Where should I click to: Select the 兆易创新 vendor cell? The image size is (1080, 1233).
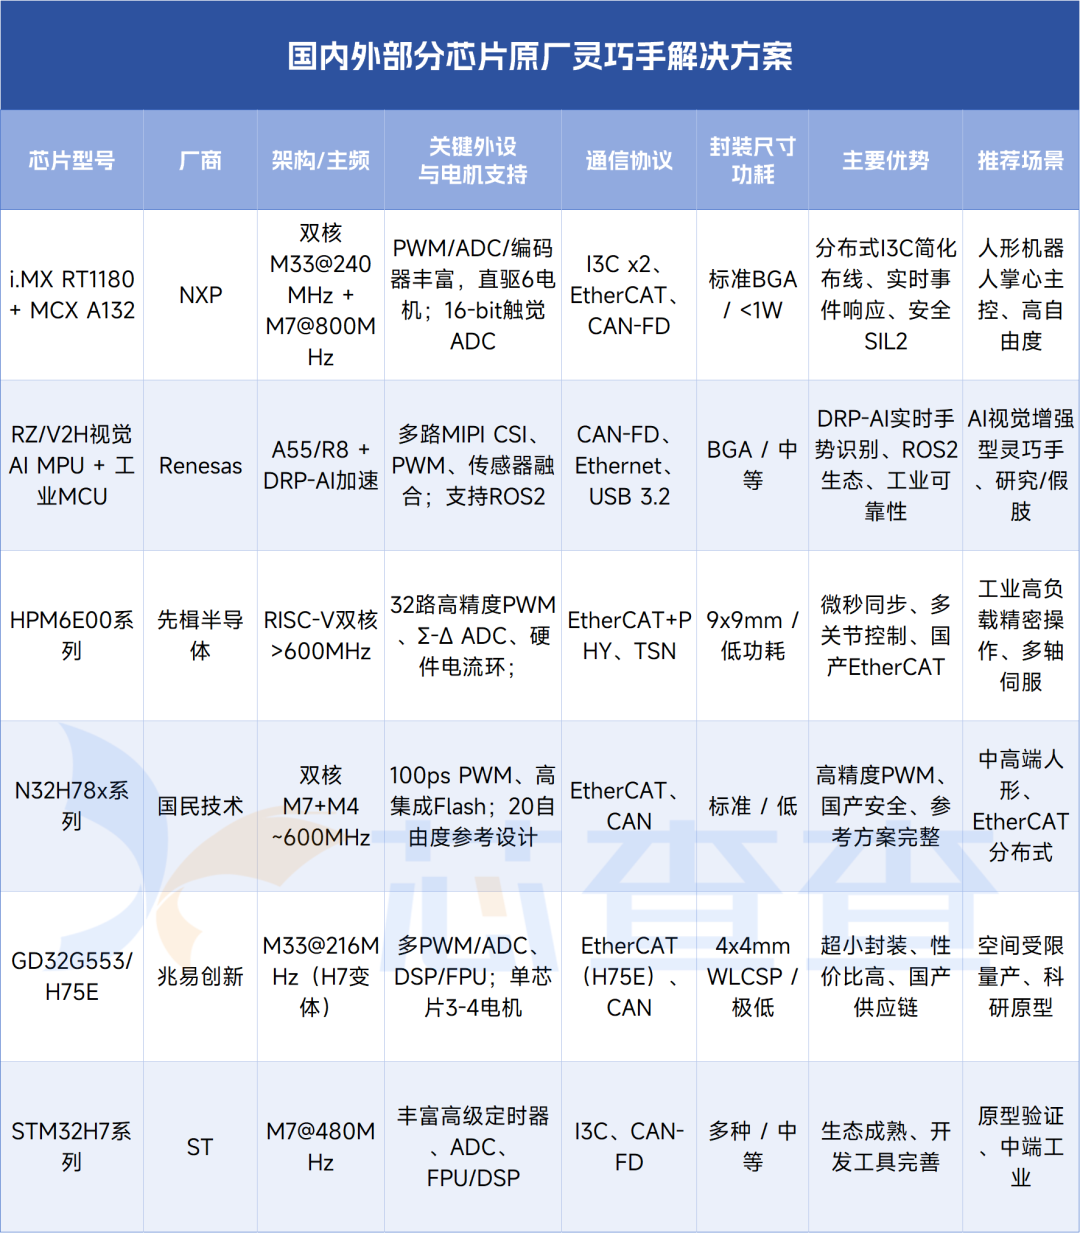coord(200,976)
